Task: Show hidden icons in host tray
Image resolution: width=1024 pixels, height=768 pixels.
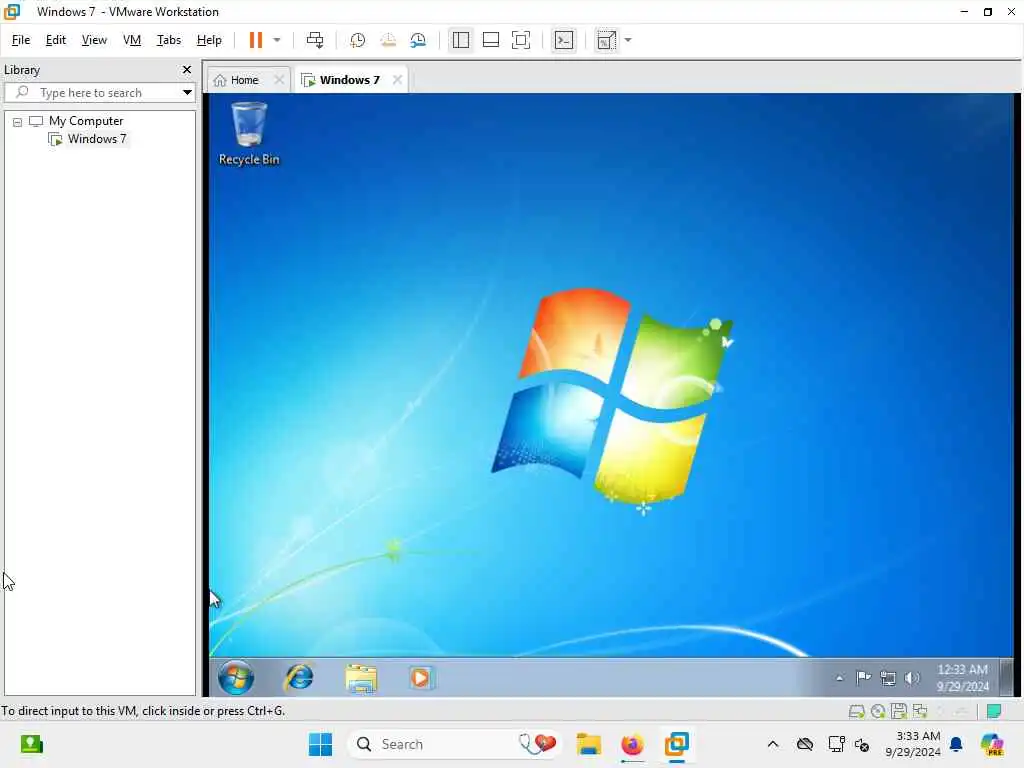Action: tap(773, 744)
